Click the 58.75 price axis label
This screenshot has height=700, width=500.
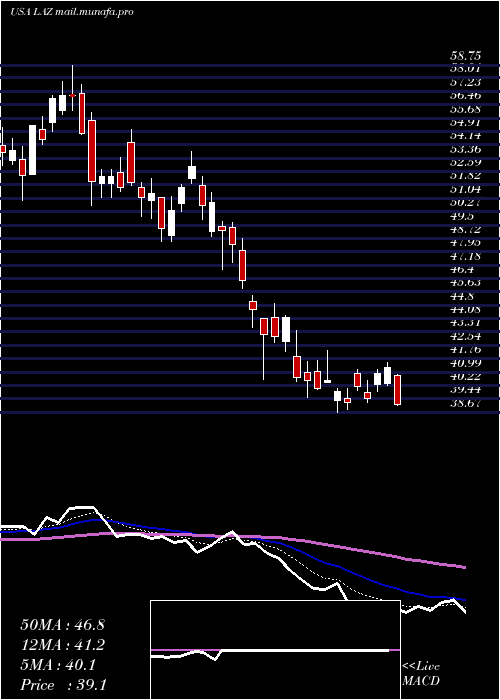click(465, 56)
